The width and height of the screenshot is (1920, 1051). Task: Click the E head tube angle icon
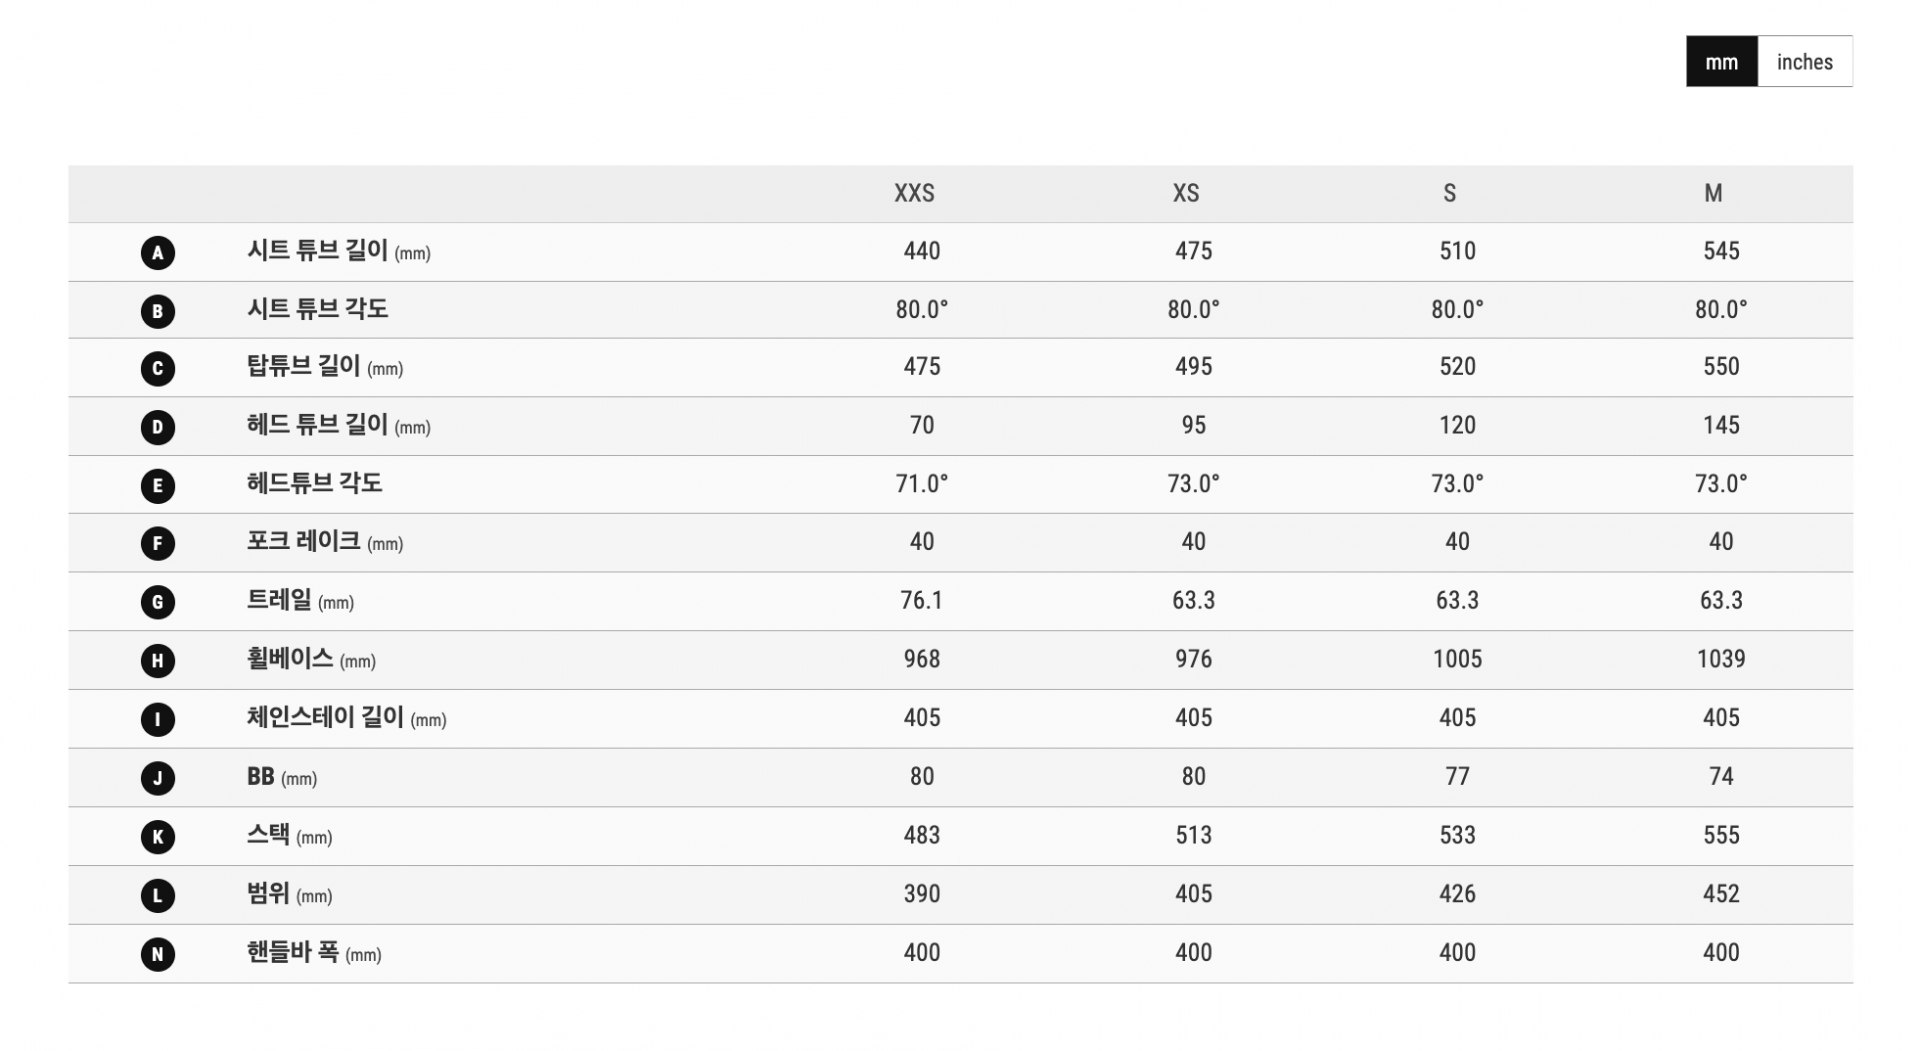[157, 486]
